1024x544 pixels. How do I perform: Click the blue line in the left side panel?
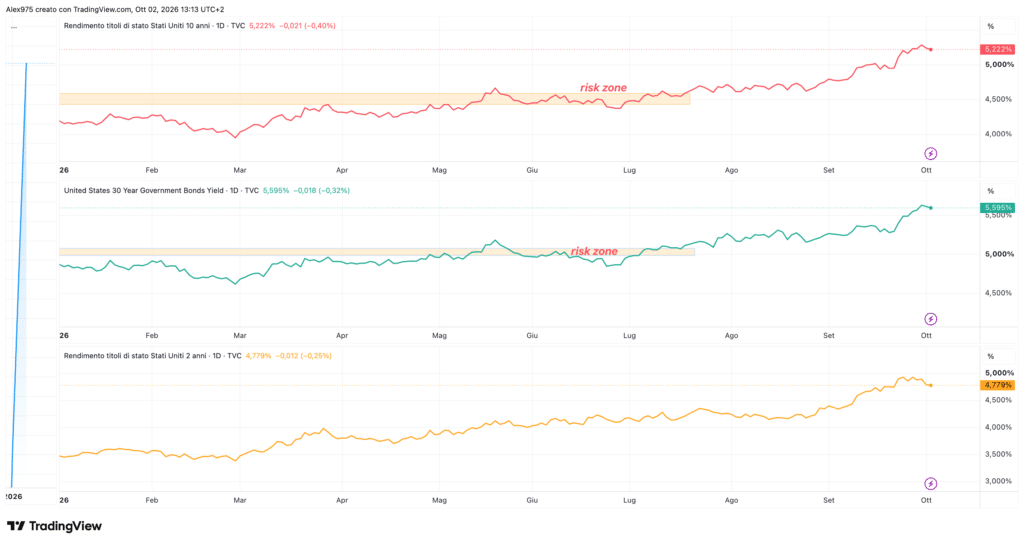[x=19, y=275]
